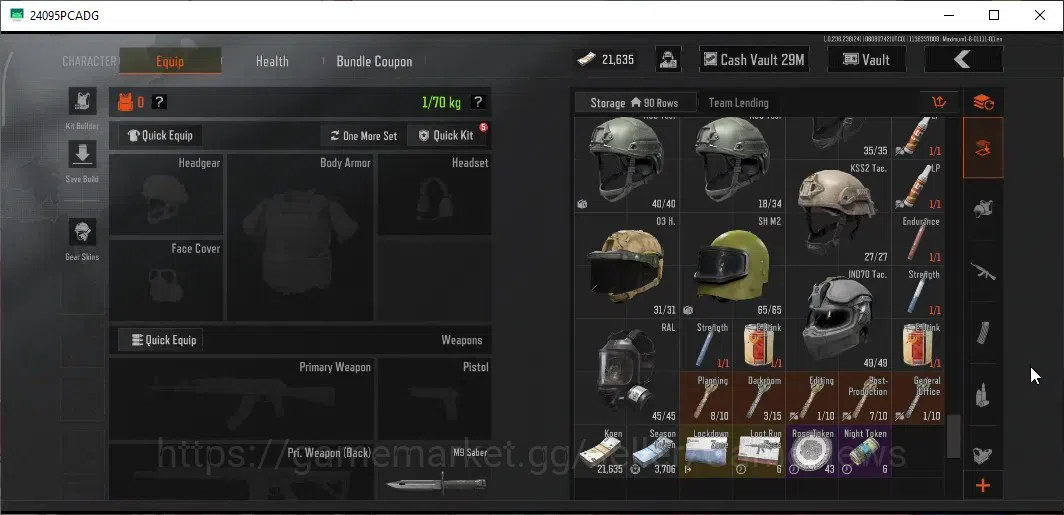Select the rifle weapons category filter

click(x=983, y=271)
